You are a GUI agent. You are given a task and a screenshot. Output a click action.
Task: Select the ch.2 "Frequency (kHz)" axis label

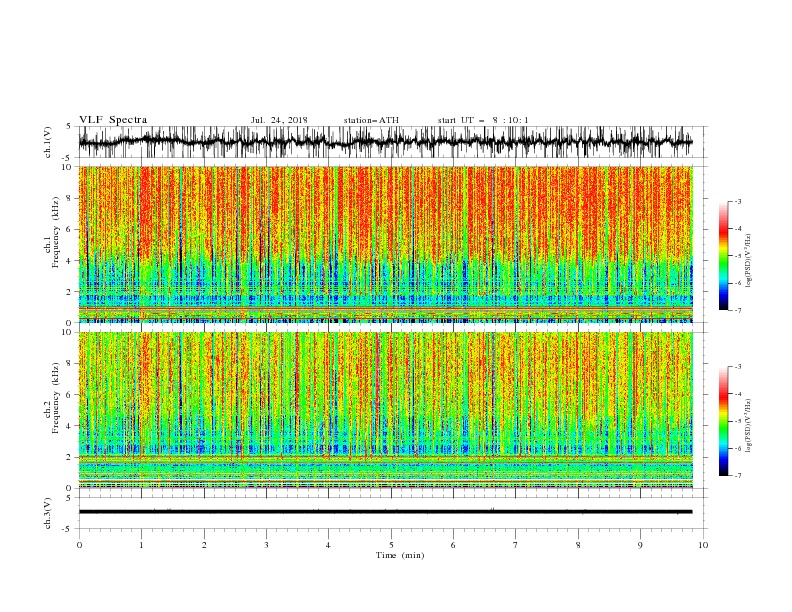tap(56, 398)
